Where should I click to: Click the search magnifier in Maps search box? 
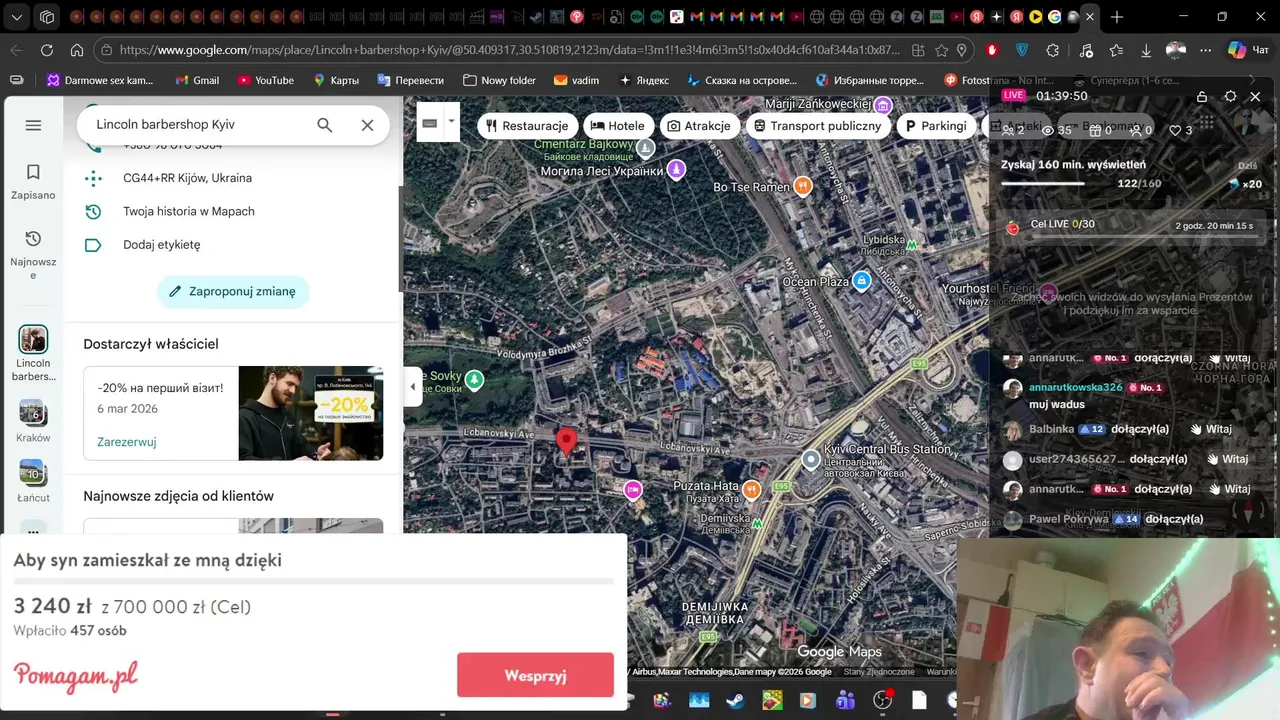click(x=325, y=125)
